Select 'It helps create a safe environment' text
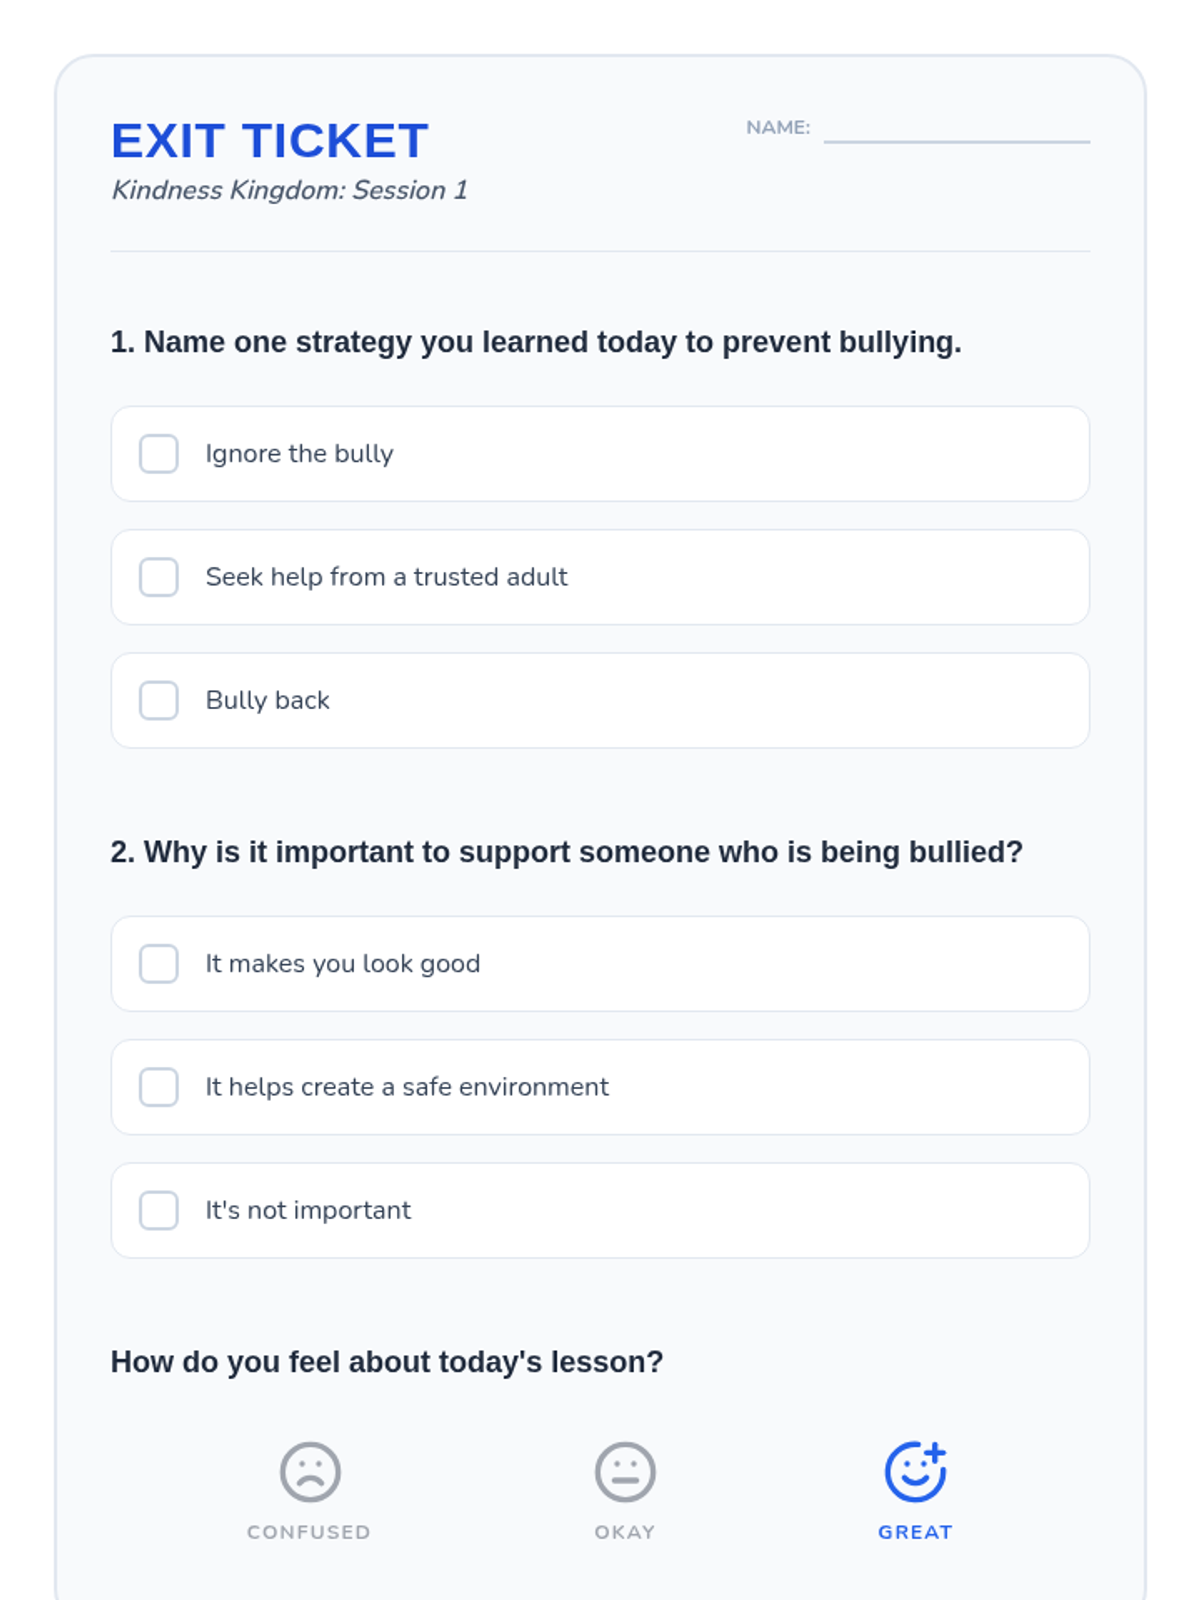 point(406,1087)
